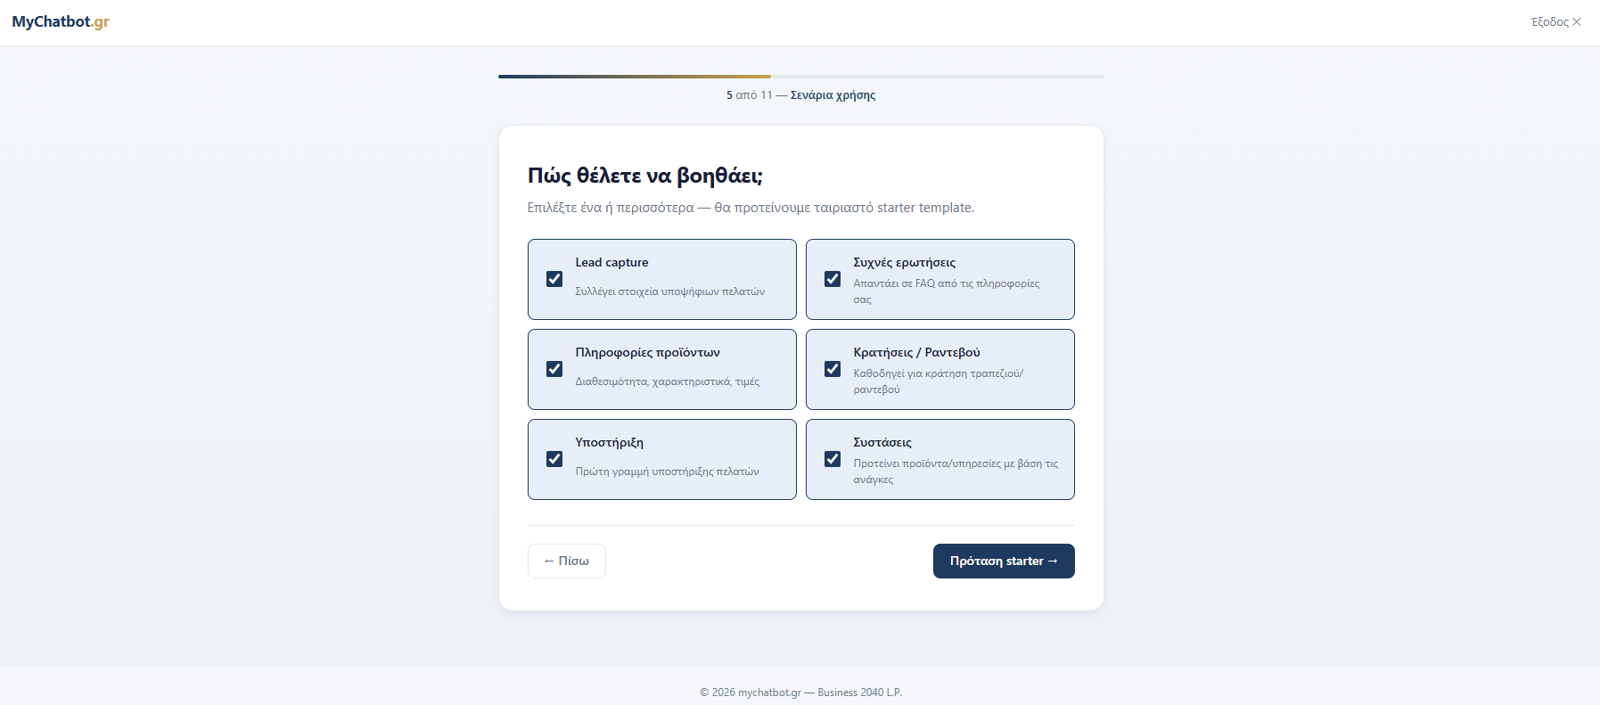Toggle the Πληροφορίες προϊόντων checkbox
Screen dimensions: 1600x705
point(554,369)
